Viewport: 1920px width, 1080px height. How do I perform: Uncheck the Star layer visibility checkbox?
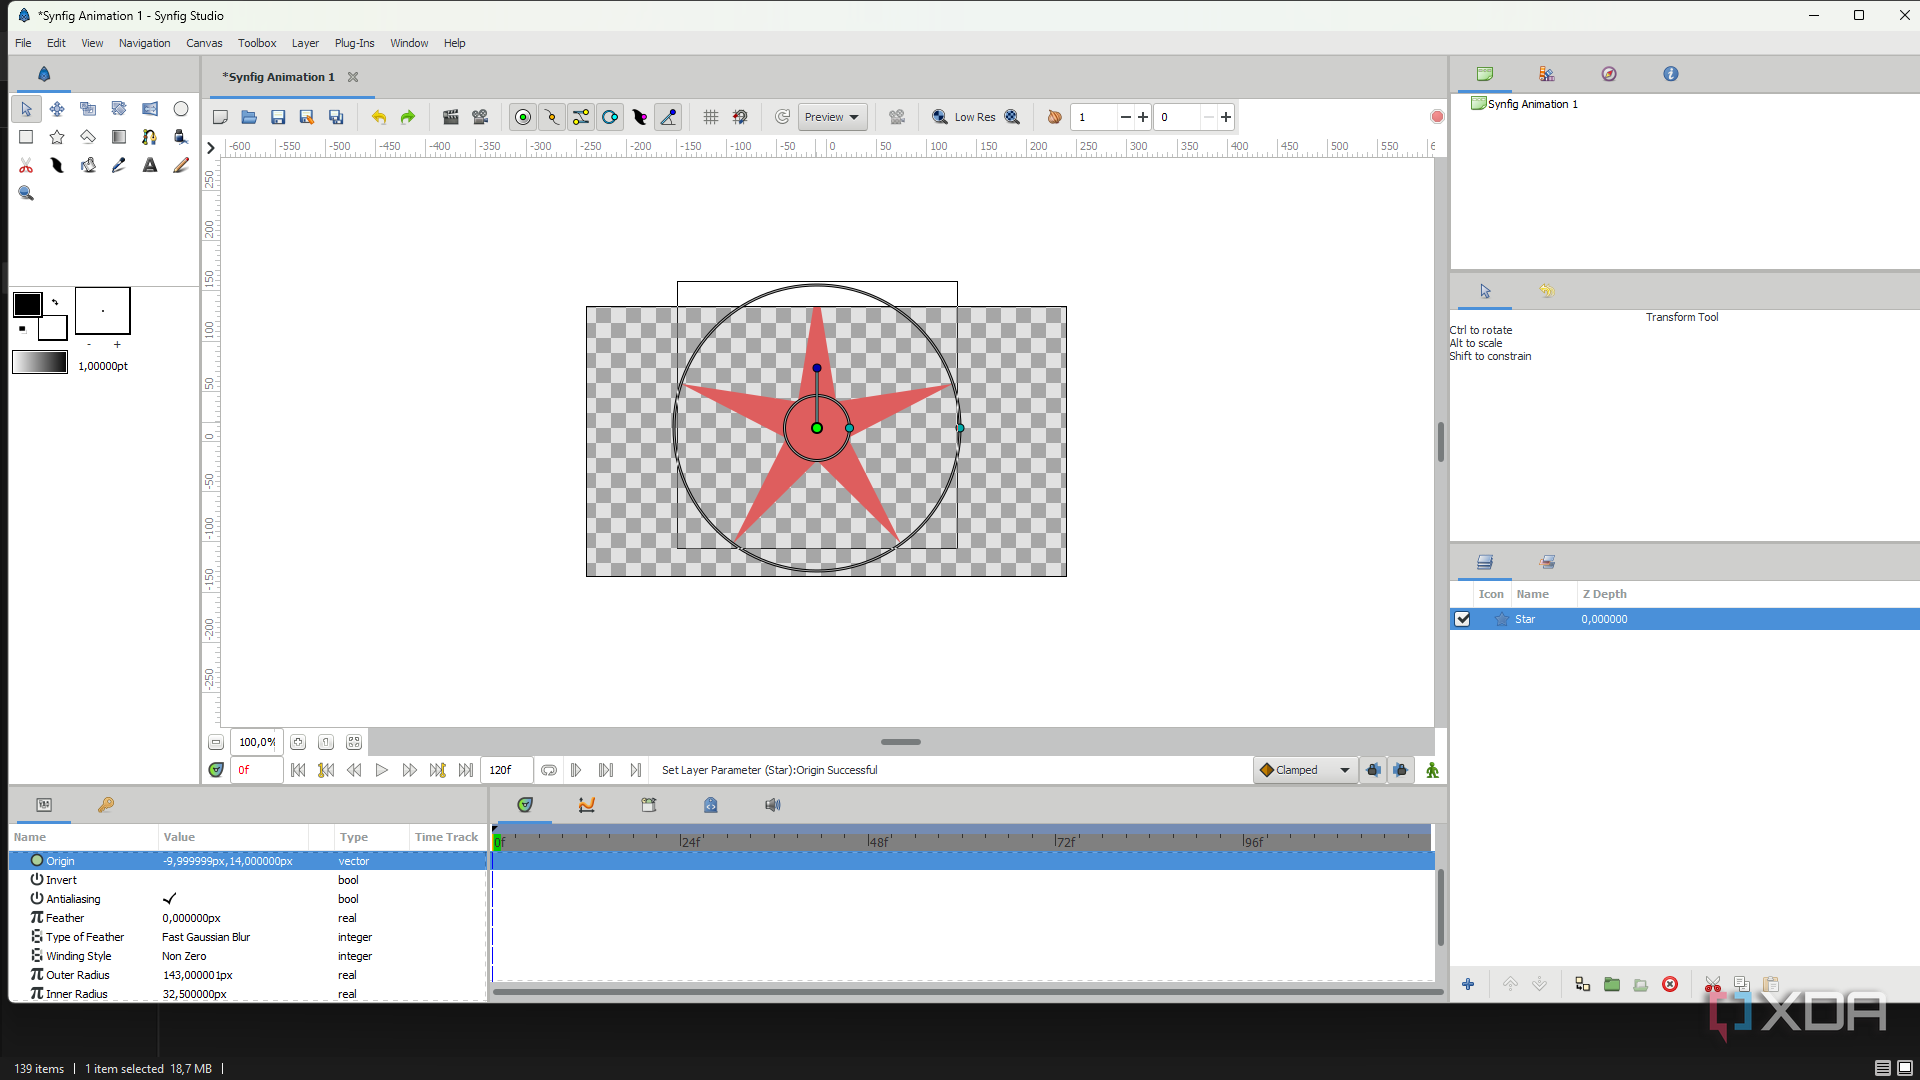click(x=1463, y=619)
